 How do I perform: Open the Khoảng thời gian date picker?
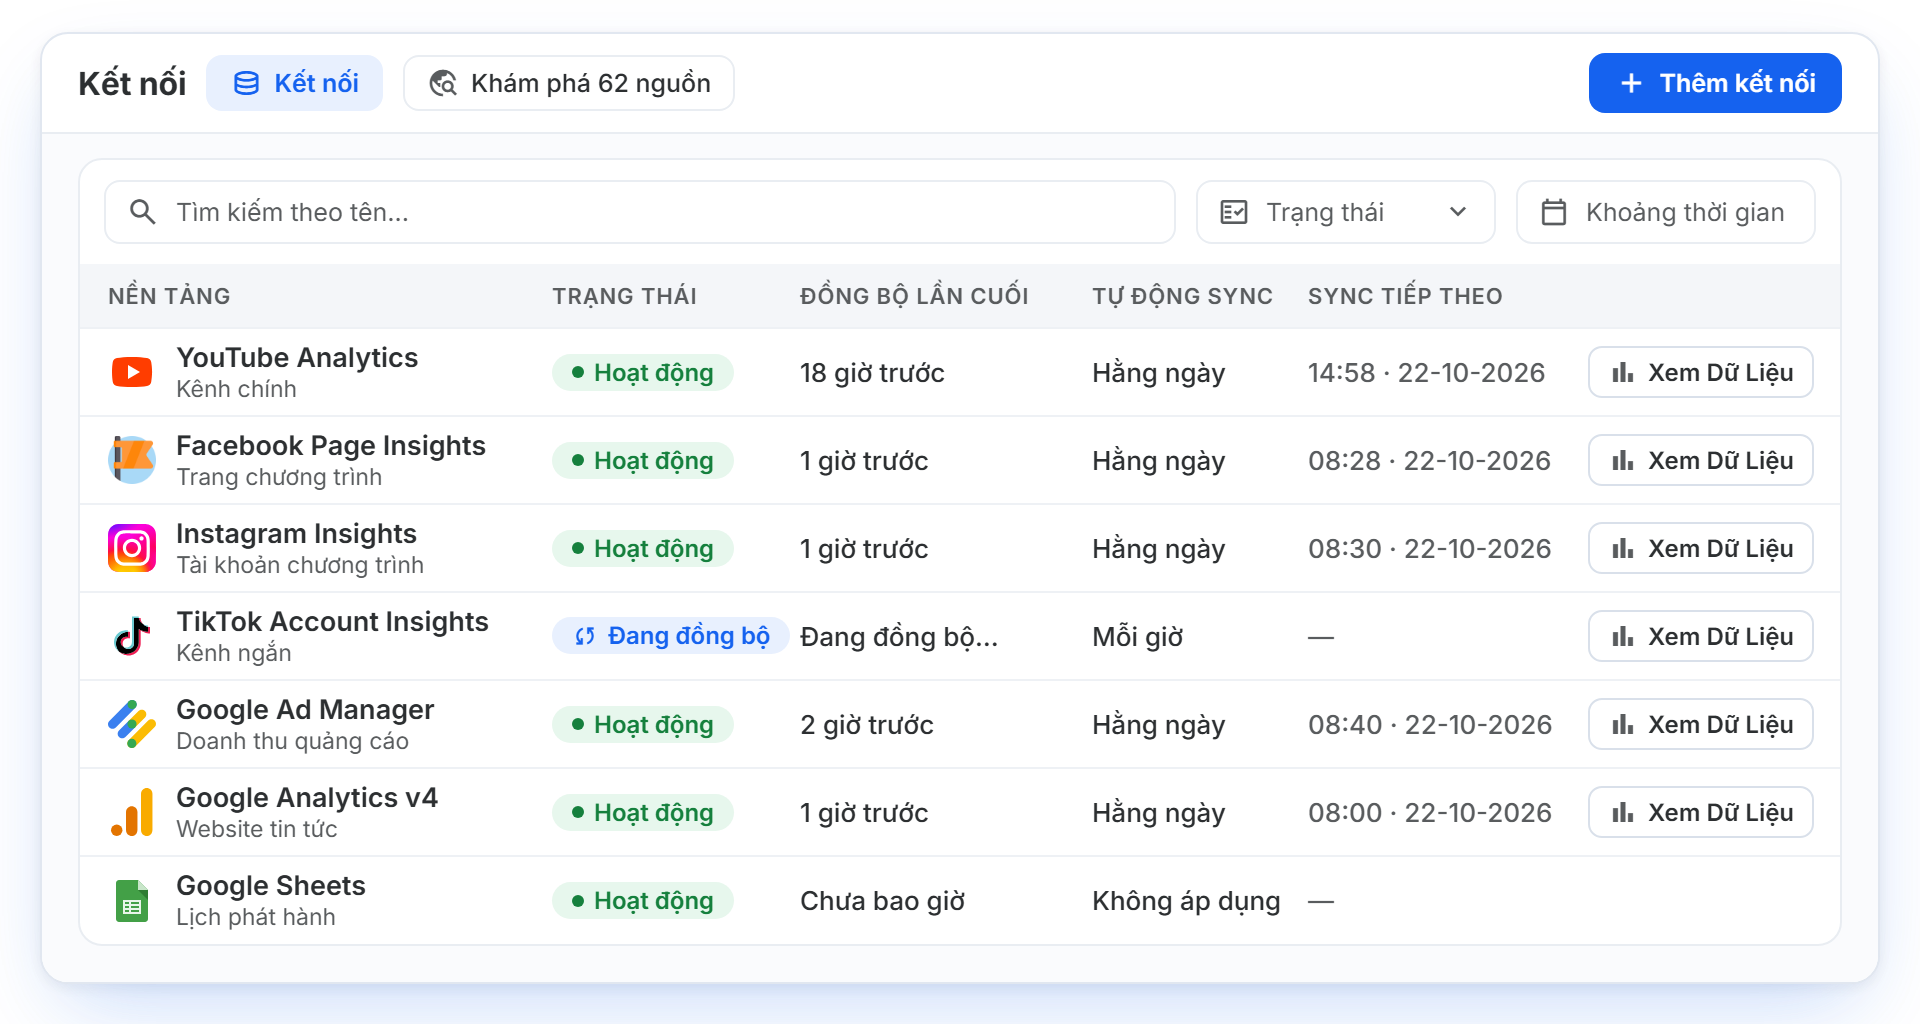(x=1666, y=212)
